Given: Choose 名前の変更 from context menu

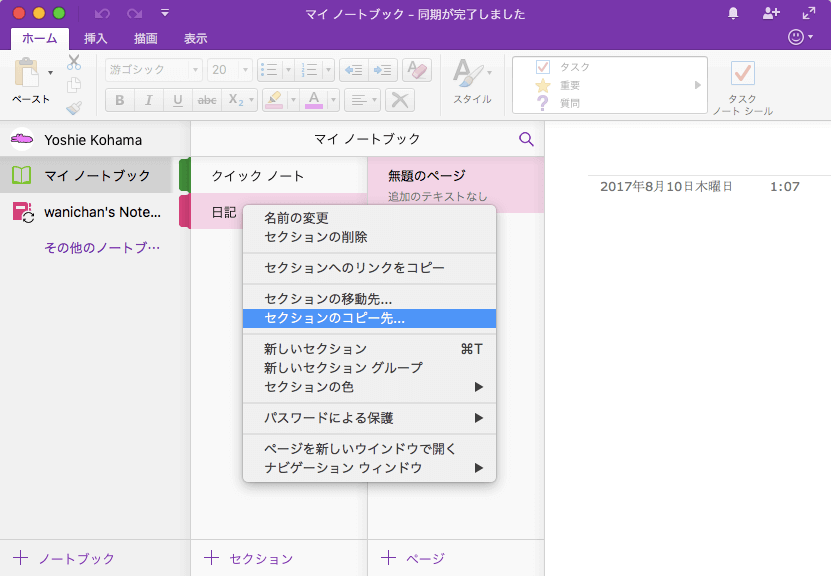Looking at the screenshot, I should pyautogui.click(x=369, y=218).
